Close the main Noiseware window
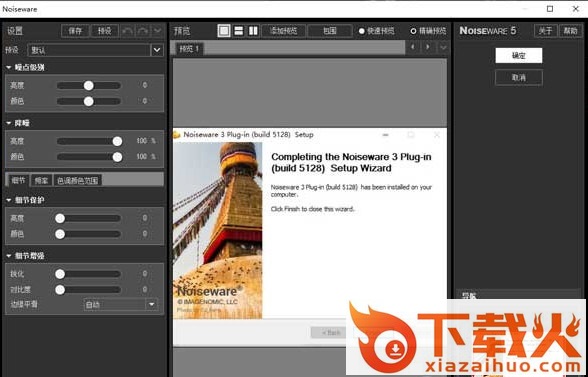 click(576, 9)
